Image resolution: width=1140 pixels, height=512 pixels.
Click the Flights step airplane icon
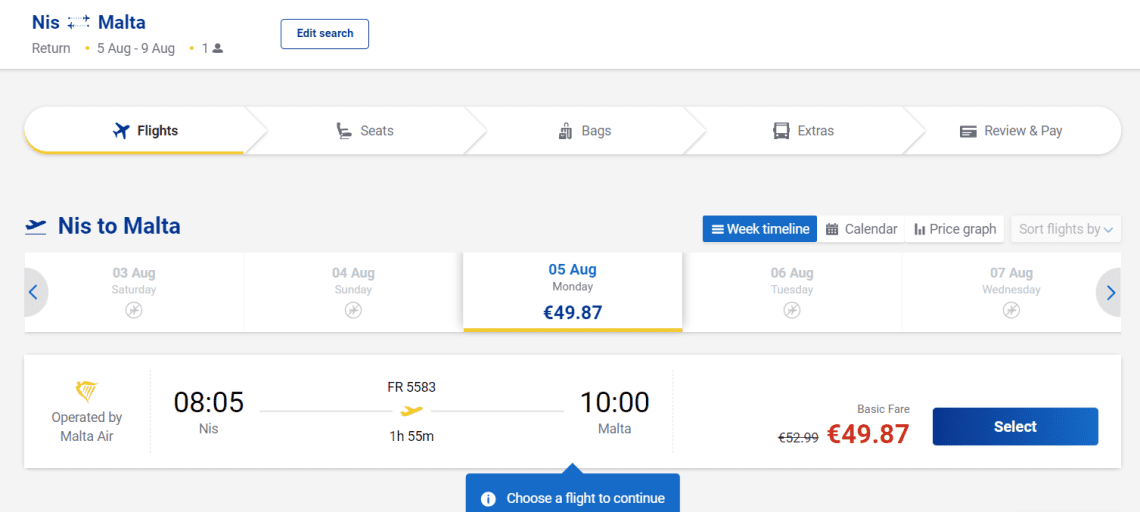coord(121,131)
